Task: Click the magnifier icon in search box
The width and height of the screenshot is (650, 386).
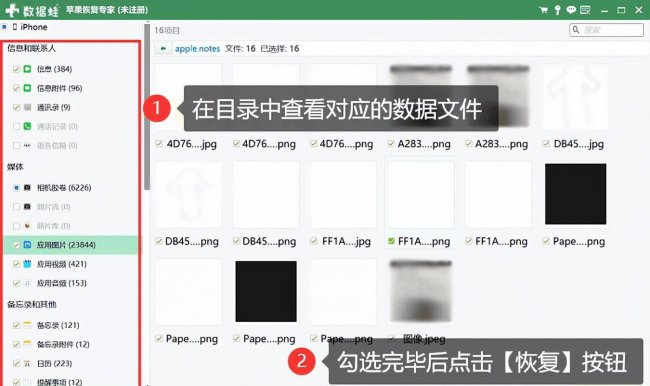Action: tap(576, 29)
